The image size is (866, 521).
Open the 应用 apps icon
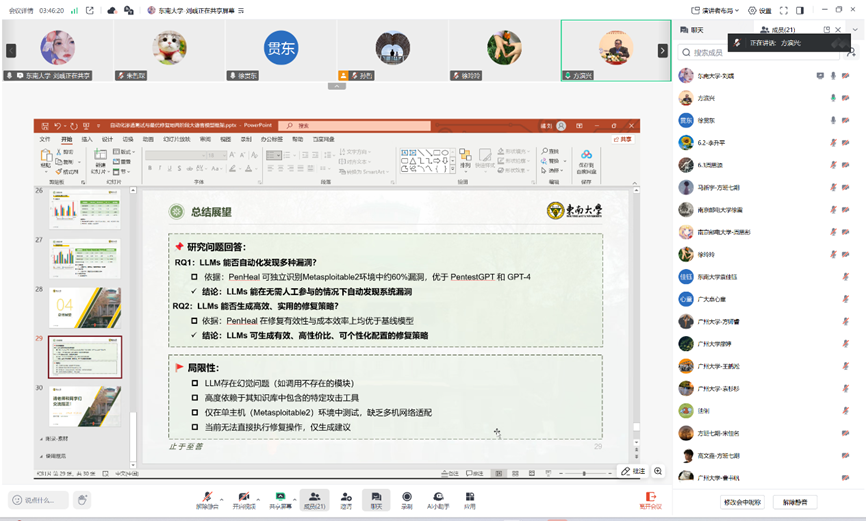469,497
